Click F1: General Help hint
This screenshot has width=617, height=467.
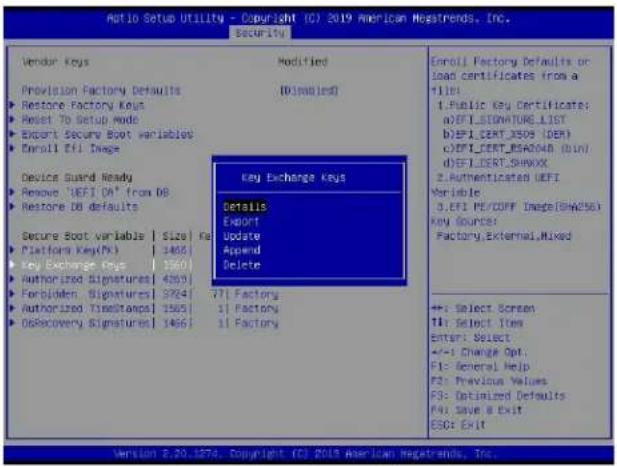point(480,366)
